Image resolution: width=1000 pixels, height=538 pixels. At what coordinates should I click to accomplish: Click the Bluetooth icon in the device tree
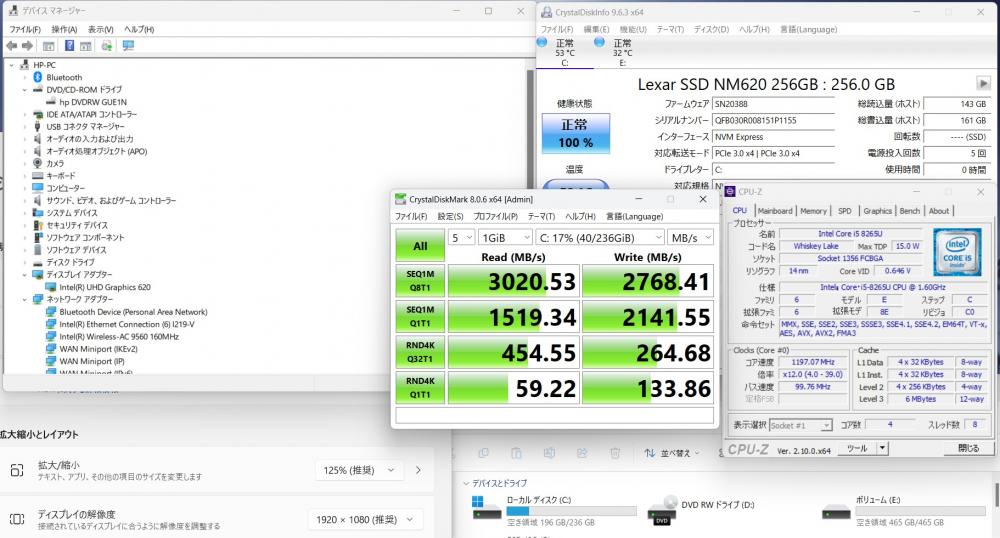click(x=38, y=77)
